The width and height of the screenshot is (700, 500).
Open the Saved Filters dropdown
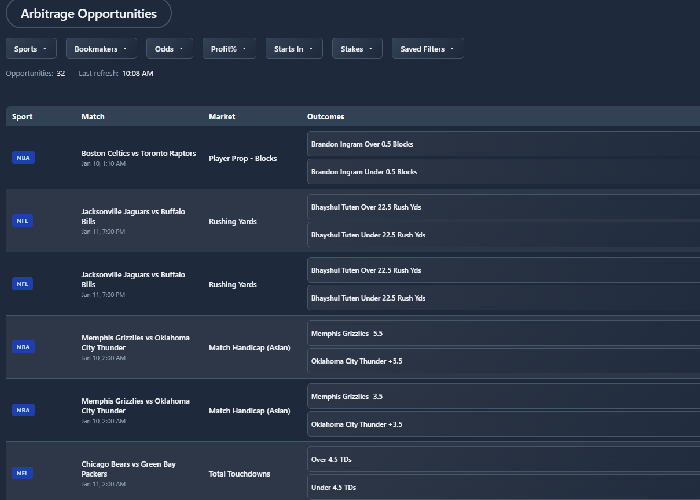[x=428, y=49]
